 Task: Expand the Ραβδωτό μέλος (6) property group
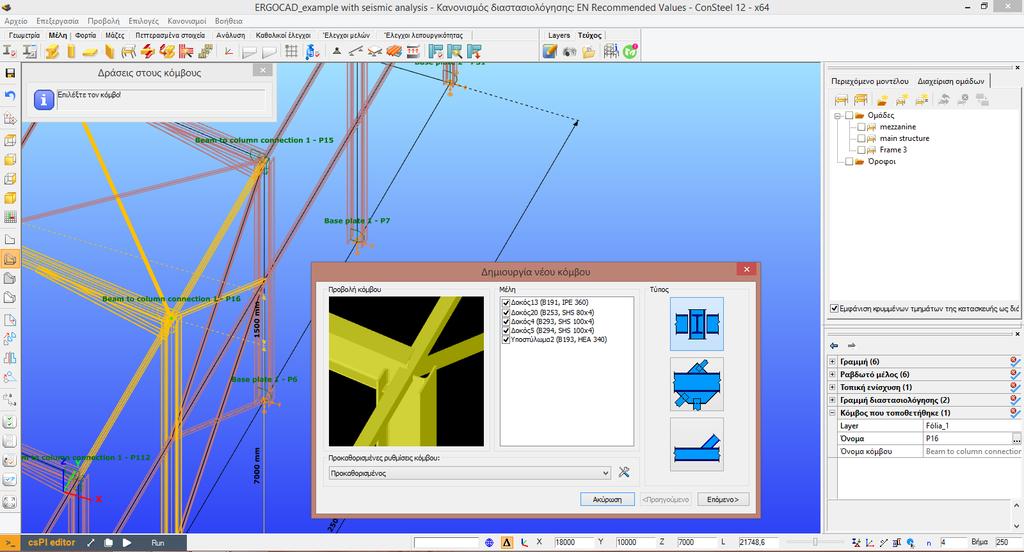tap(832, 374)
